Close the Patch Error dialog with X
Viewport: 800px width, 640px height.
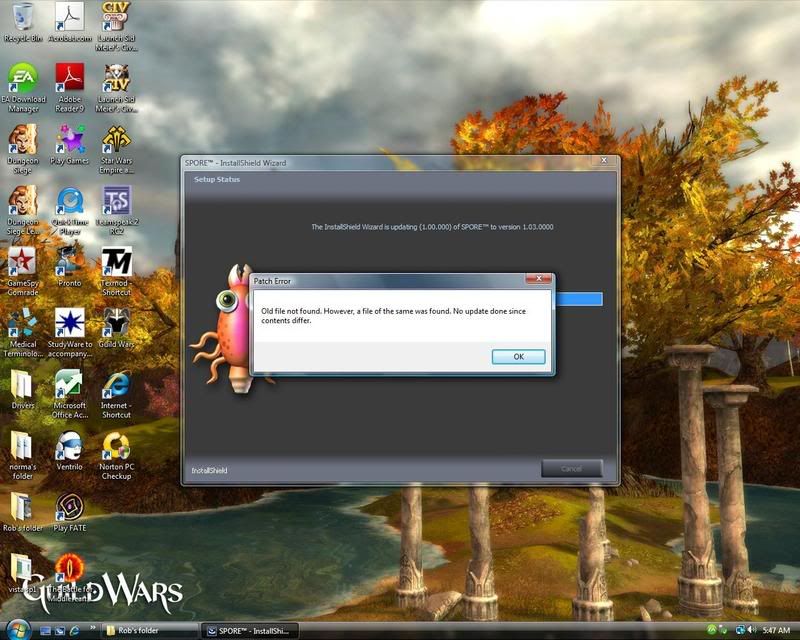[x=538, y=279]
